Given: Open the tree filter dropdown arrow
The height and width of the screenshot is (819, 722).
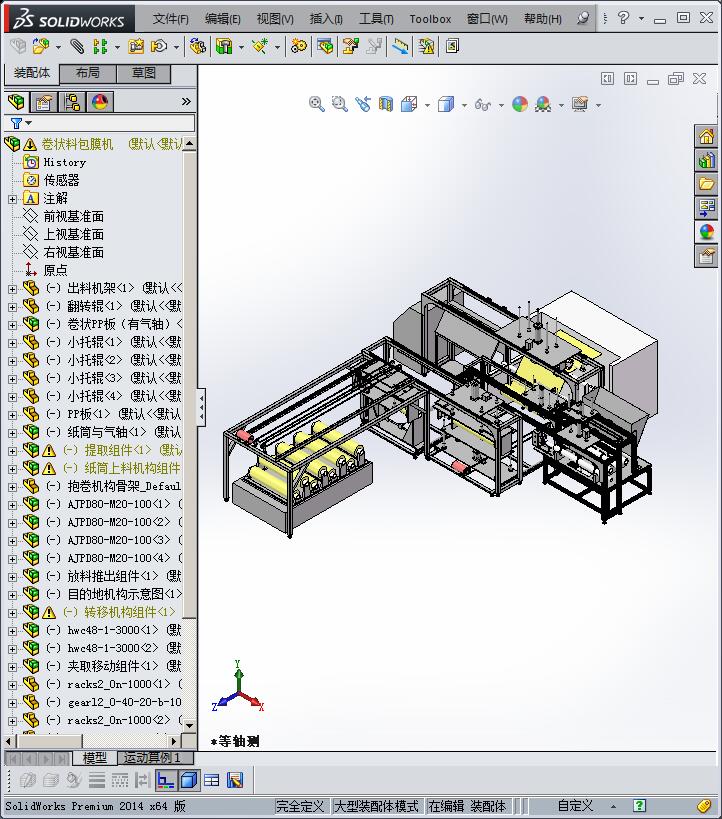Looking at the screenshot, I should (x=29, y=123).
